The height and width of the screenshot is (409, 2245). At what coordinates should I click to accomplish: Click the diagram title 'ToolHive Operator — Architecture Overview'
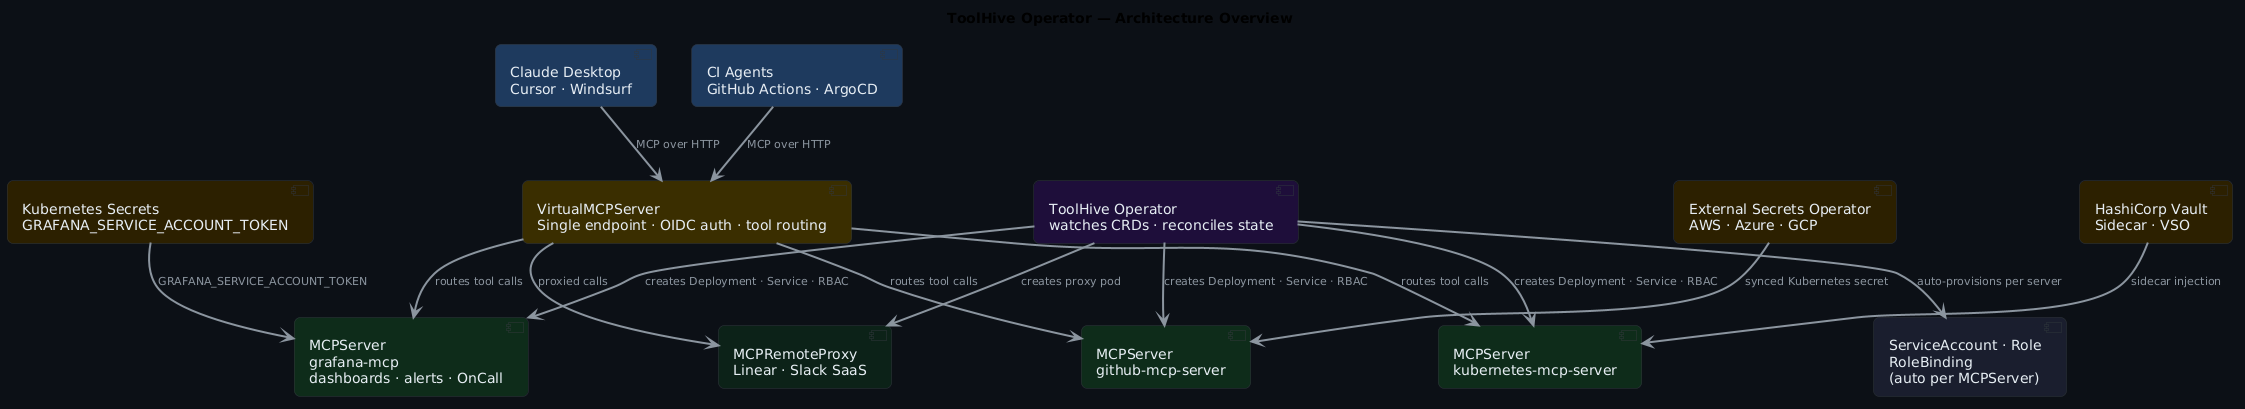[1120, 18]
